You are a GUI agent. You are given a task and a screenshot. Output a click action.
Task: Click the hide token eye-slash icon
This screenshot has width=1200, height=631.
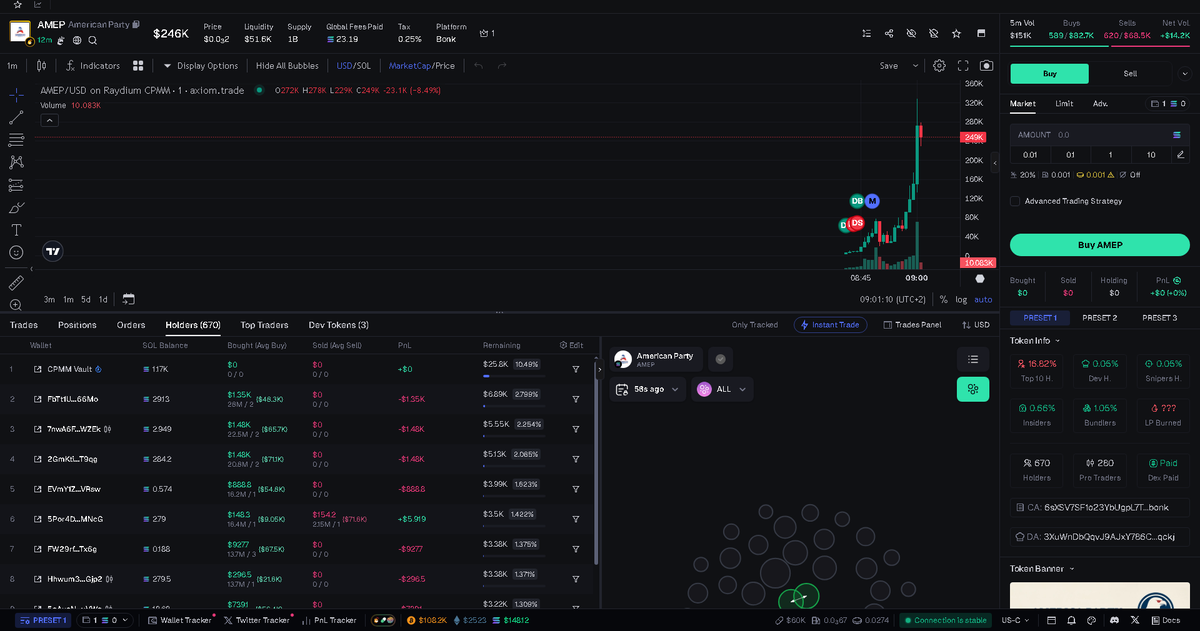[x=911, y=33]
